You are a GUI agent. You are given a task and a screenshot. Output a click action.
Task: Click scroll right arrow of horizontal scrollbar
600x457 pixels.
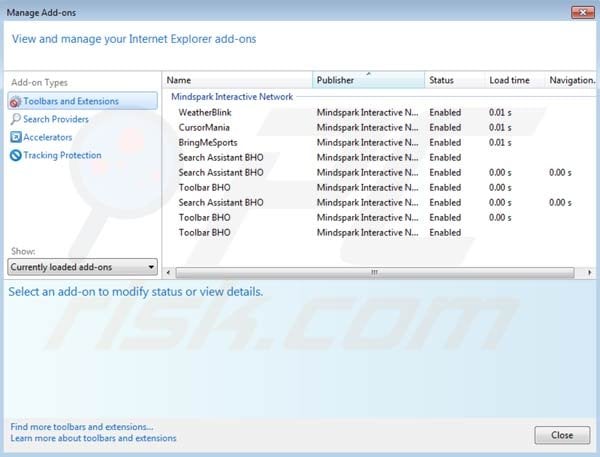tap(589, 273)
